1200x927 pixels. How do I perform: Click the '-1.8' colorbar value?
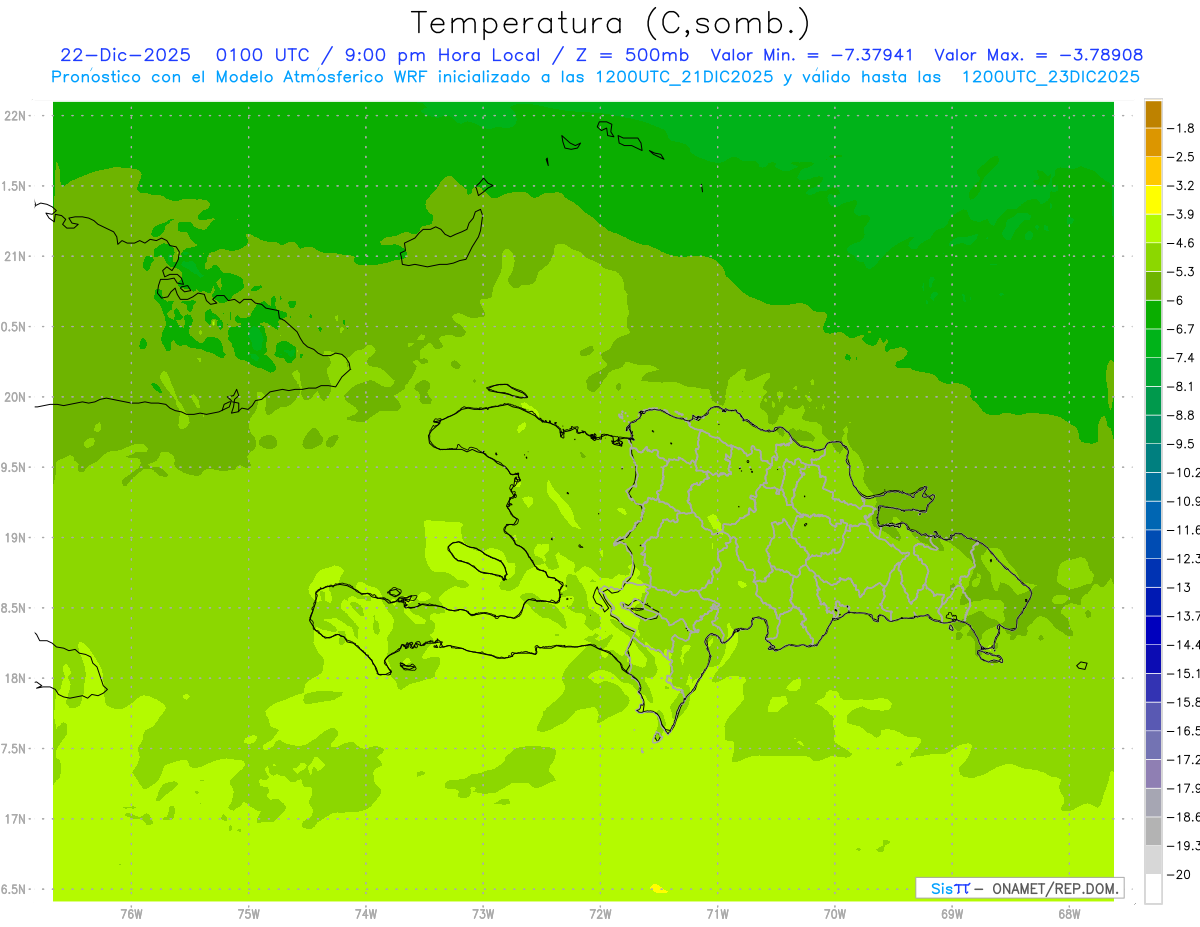pos(1181,128)
